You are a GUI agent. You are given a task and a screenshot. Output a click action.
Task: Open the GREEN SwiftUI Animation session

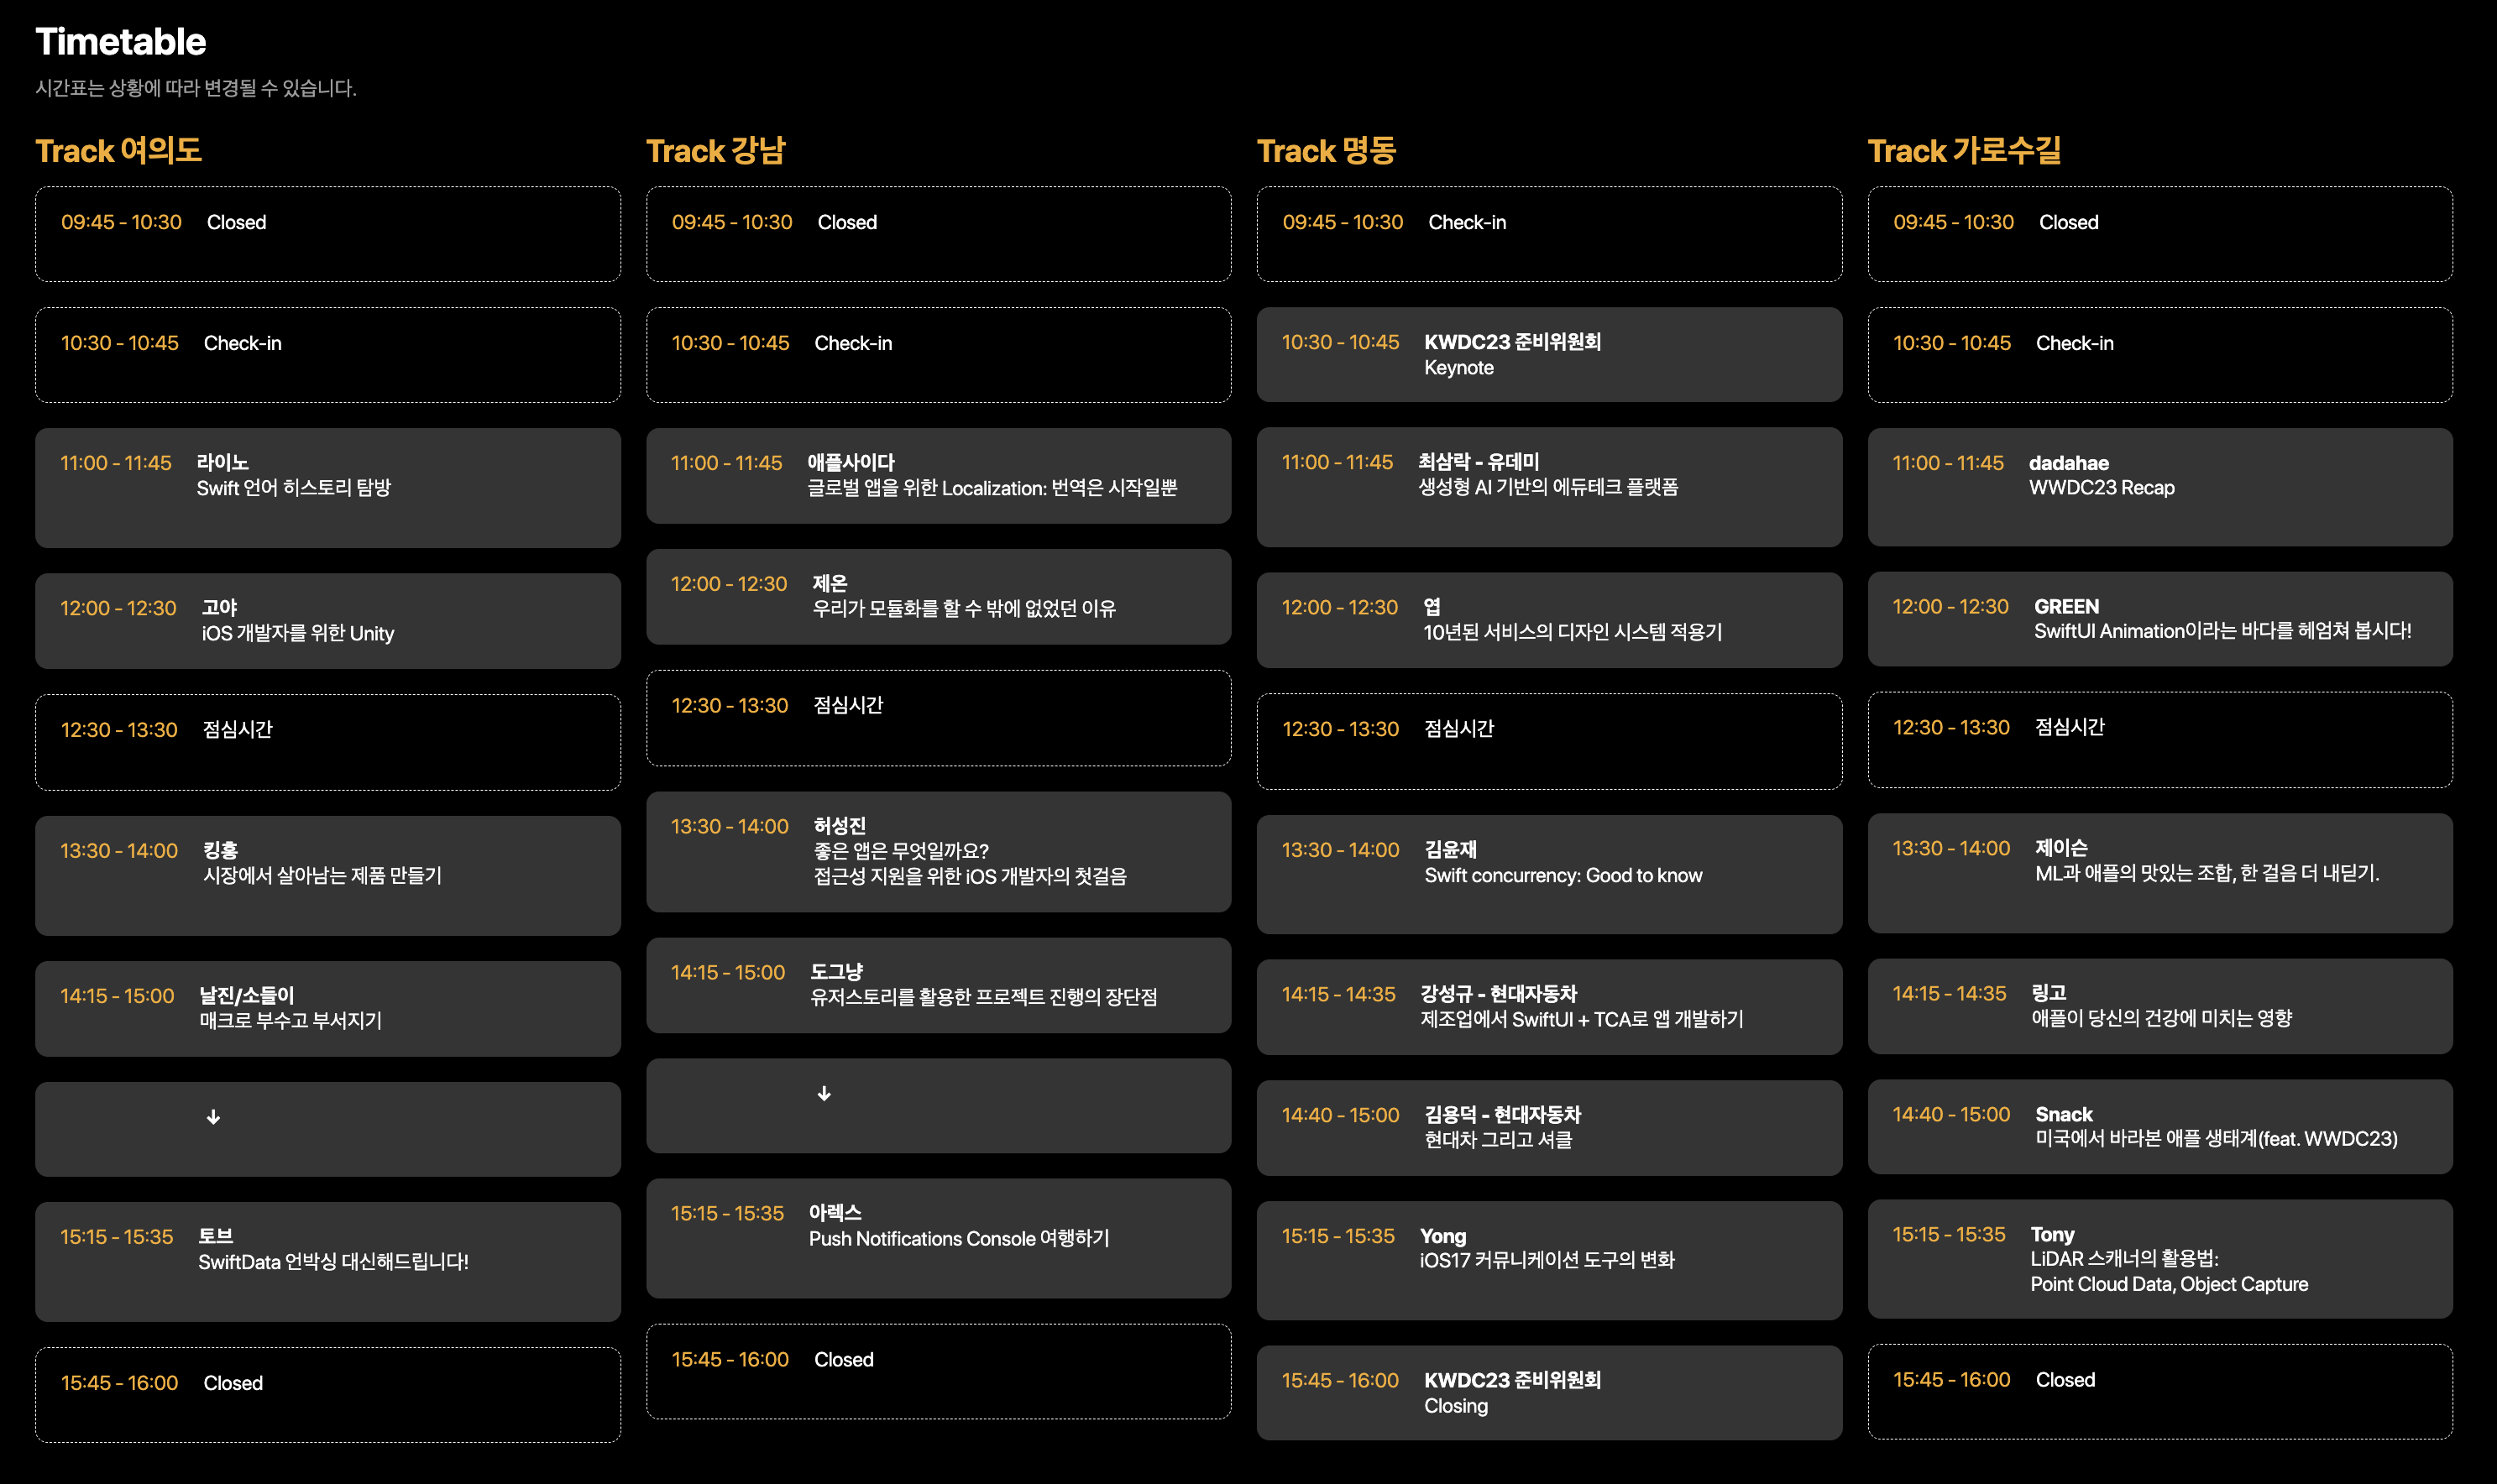click(x=2160, y=619)
